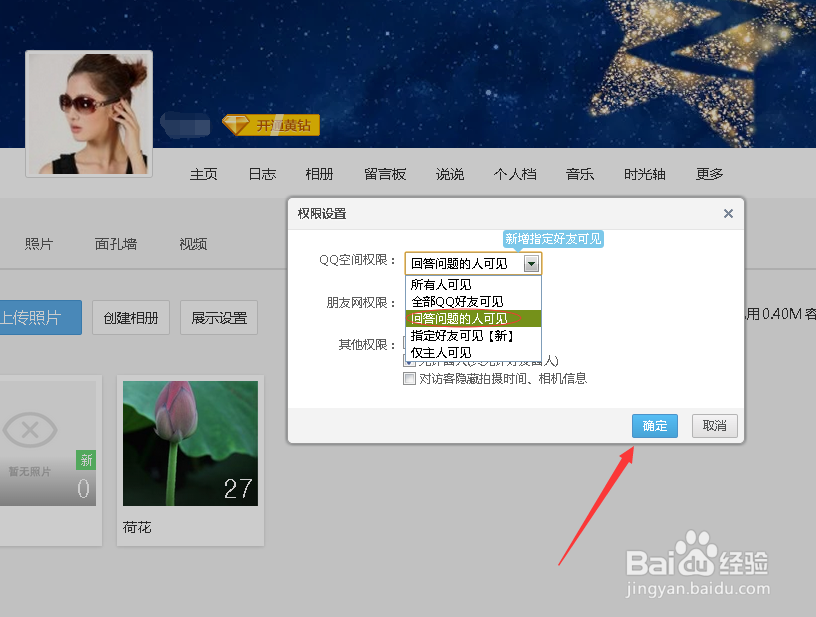
Task: Open the 时光轴 tab
Action: pos(645,174)
